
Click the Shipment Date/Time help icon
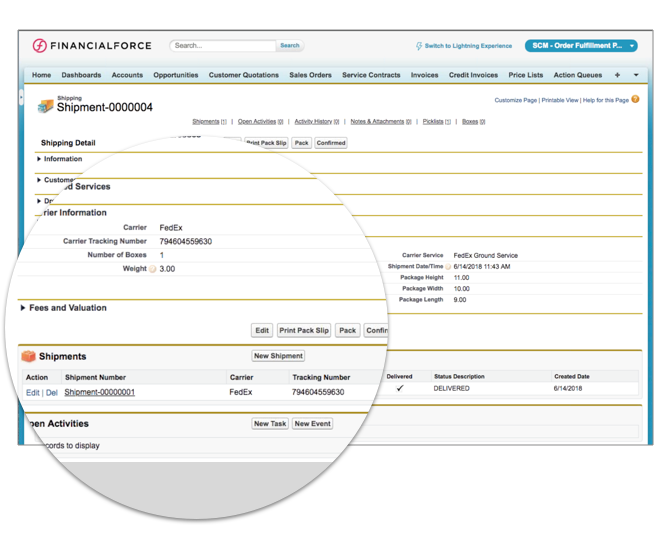click(448, 267)
